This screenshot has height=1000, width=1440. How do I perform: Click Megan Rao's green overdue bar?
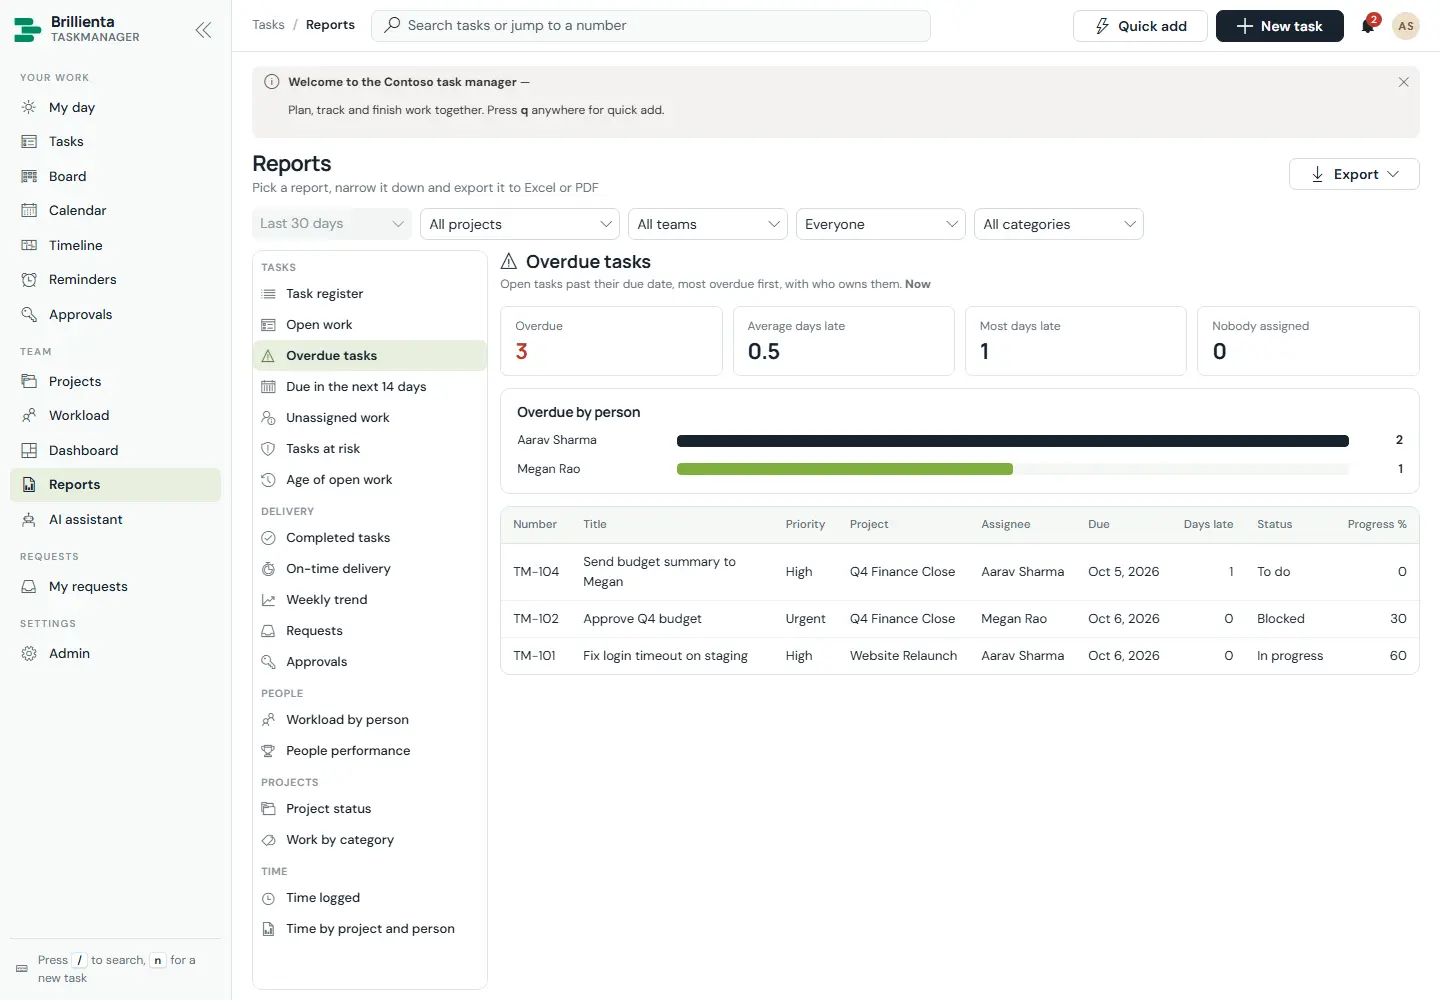coord(845,469)
